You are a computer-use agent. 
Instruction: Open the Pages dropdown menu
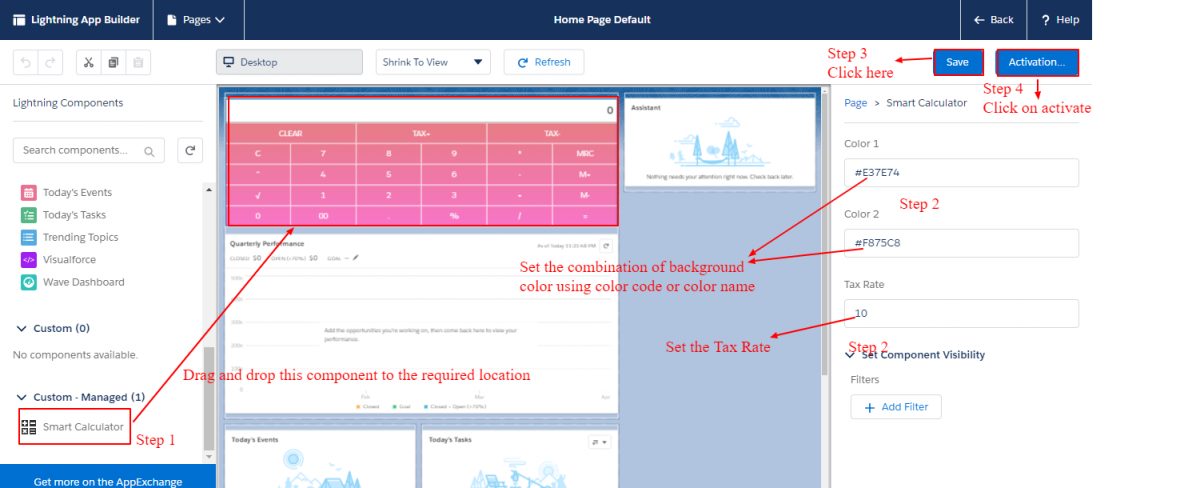click(x=197, y=19)
